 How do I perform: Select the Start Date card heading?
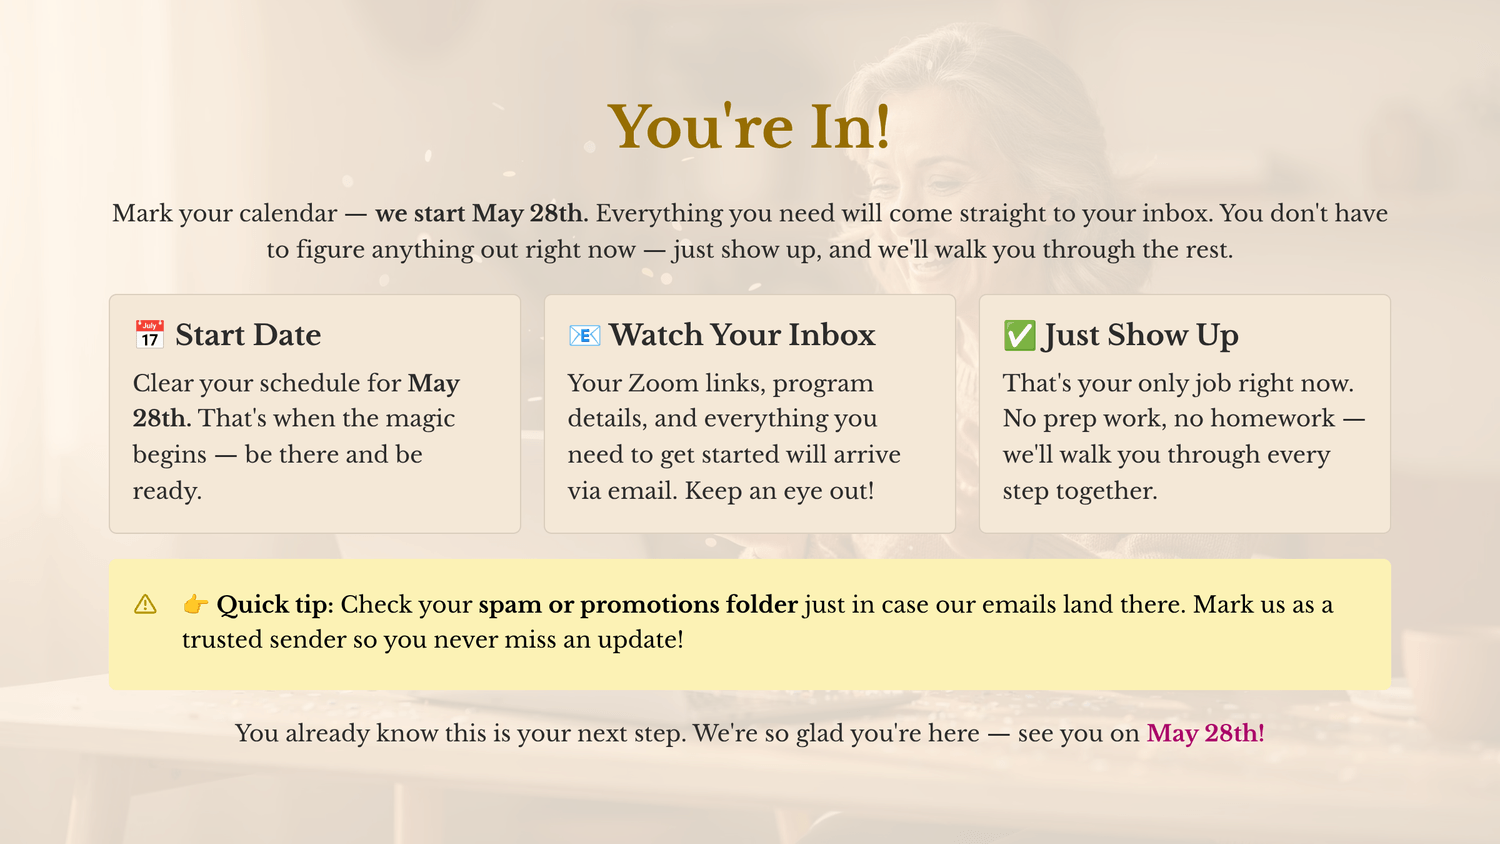(248, 335)
